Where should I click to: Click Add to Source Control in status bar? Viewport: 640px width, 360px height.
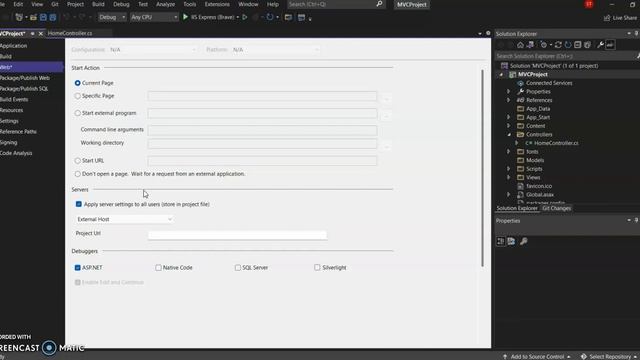pyautogui.click(x=537, y=357)
